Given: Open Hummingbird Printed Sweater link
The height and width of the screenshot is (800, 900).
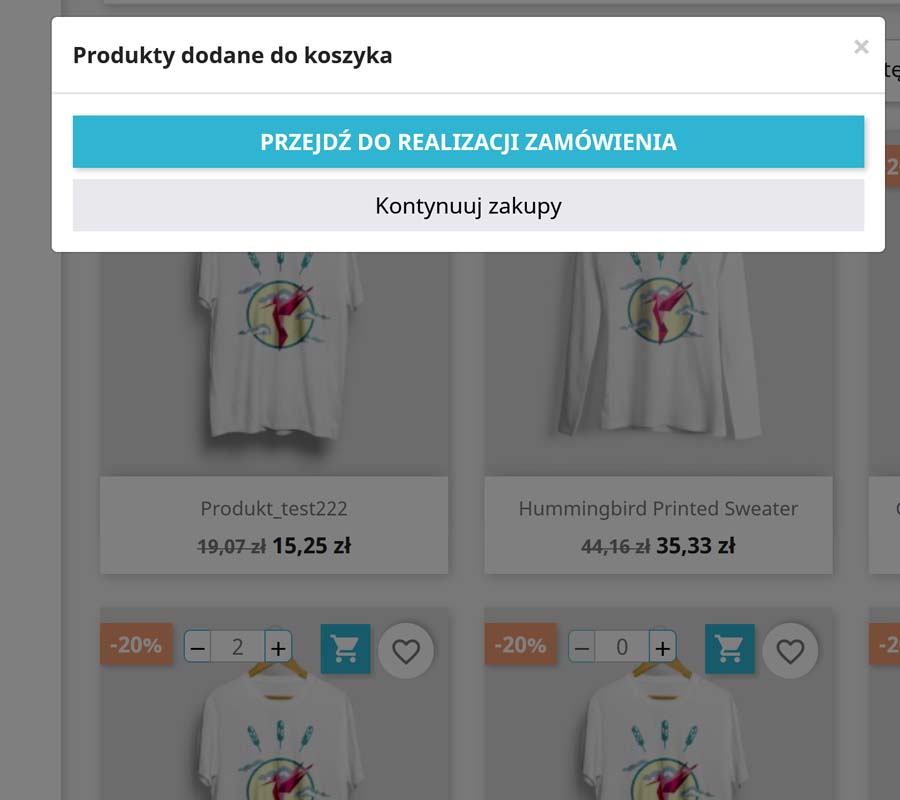Looking at the screenshot, I should (658, 508).
